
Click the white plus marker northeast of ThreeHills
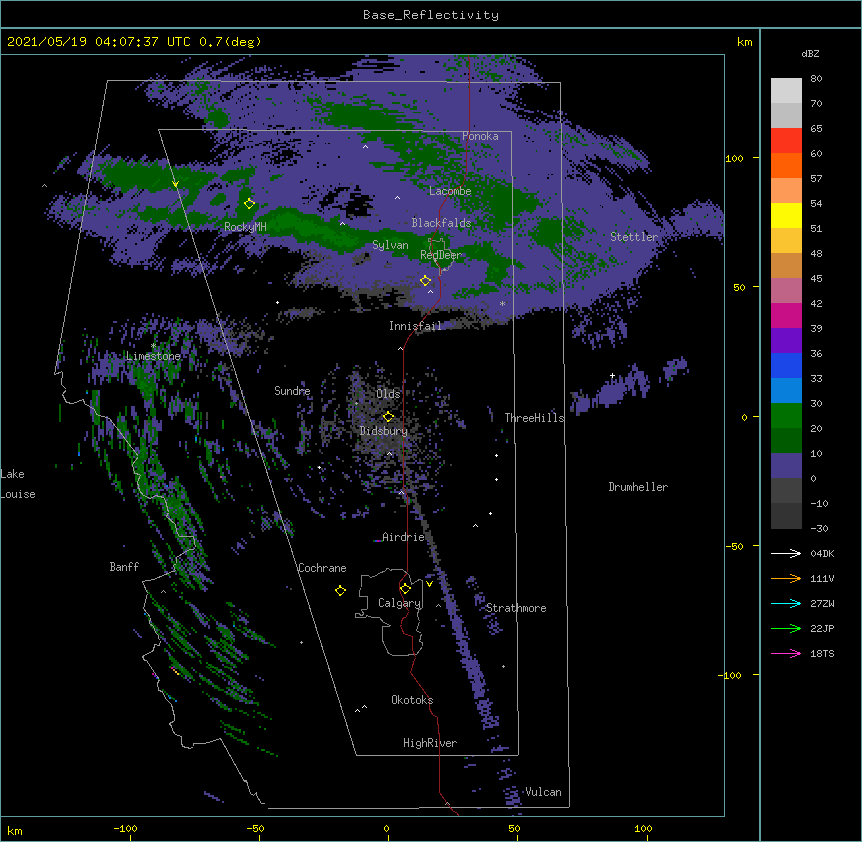[x=612, y=376]
